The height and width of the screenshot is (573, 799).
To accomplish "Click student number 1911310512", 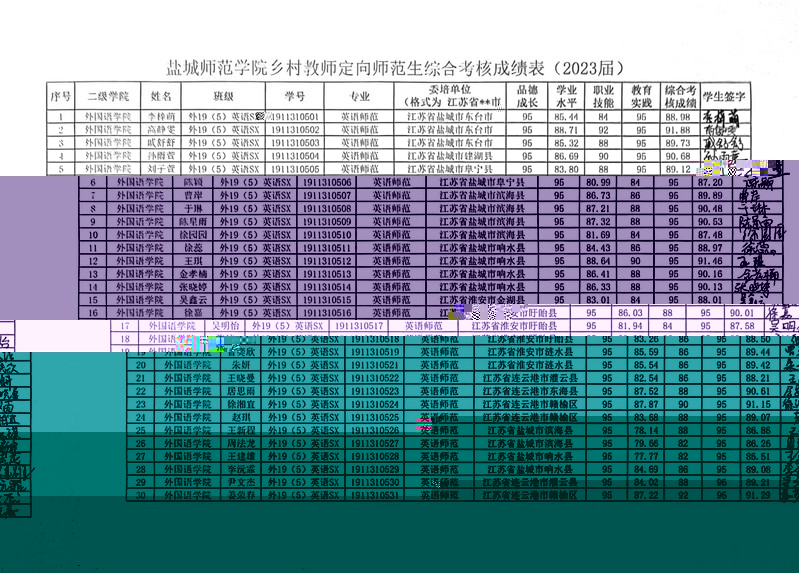I will pyautogui.click(x=327, y=261).
